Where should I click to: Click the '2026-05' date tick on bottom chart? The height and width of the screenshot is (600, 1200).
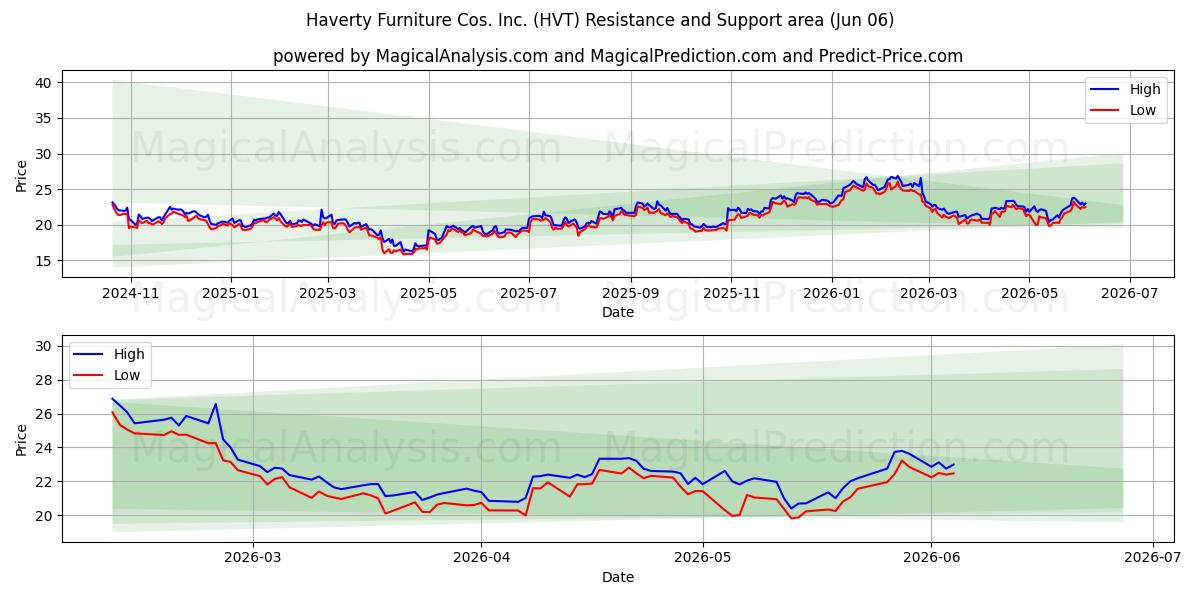[x=702, y=560]
